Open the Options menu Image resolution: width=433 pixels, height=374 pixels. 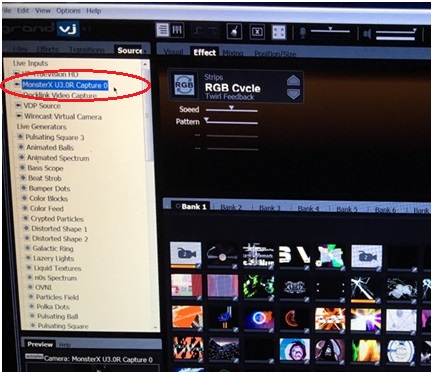68,11
